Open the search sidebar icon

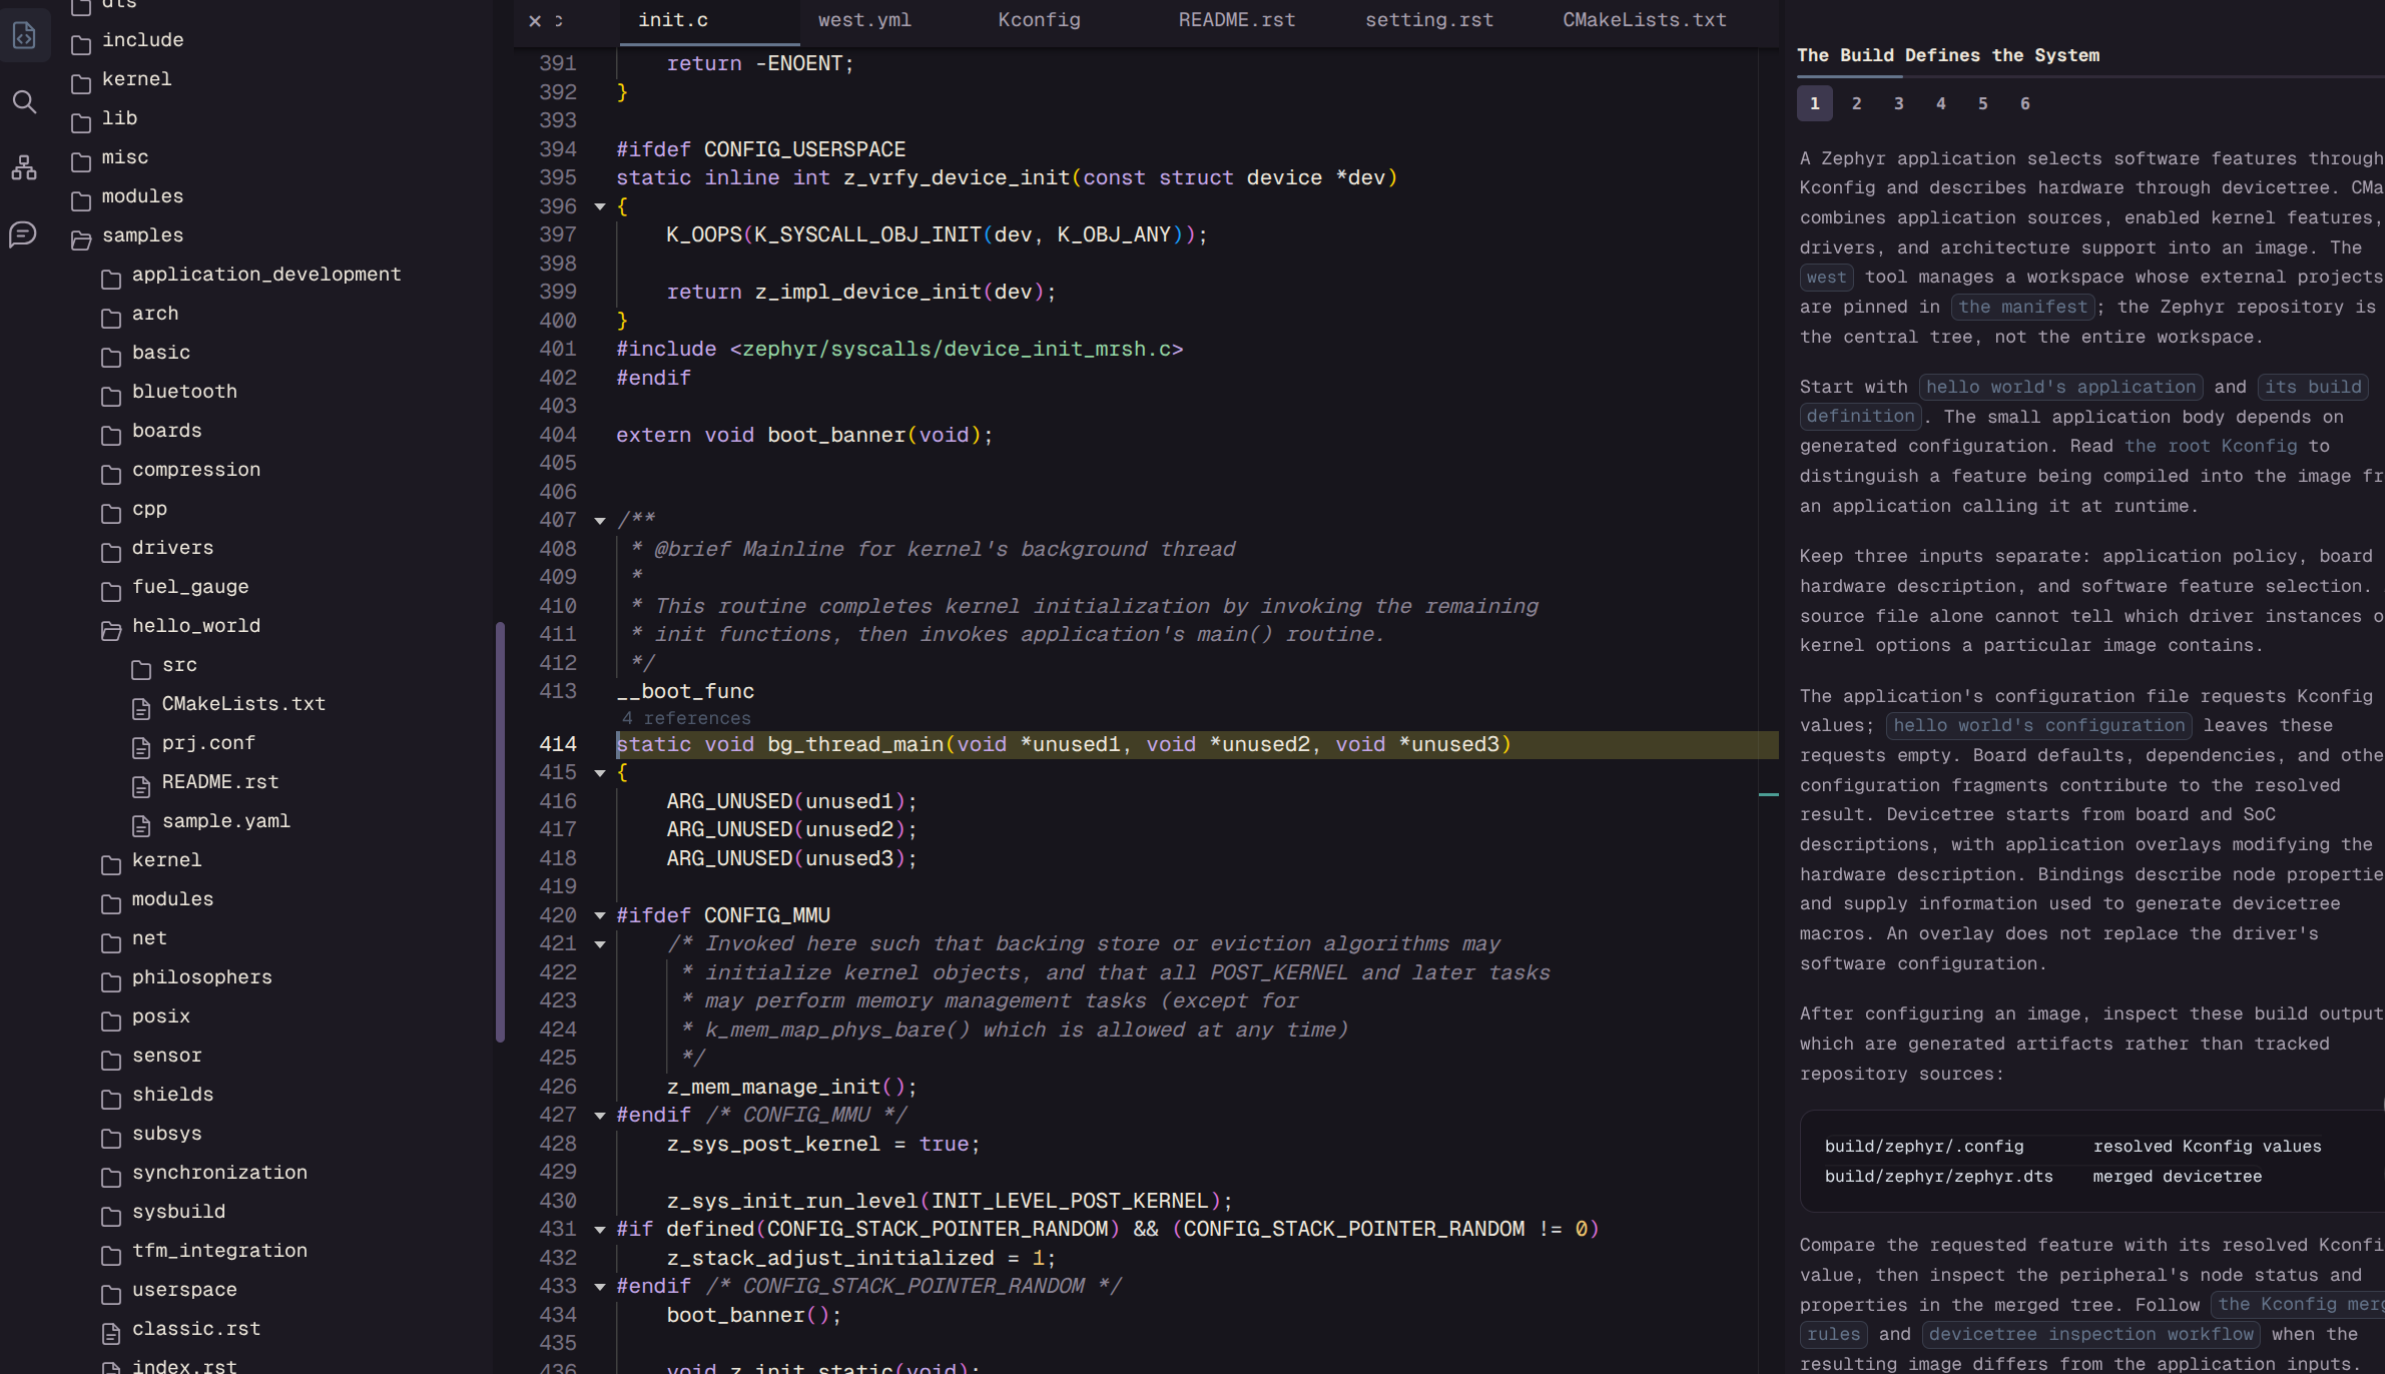(24, 102)
